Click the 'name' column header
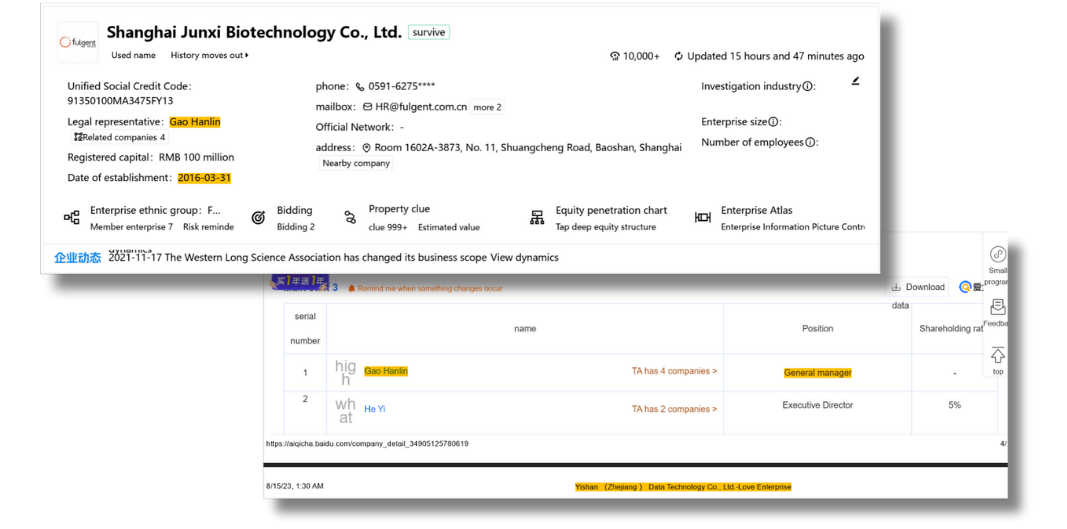 [525, 329]
